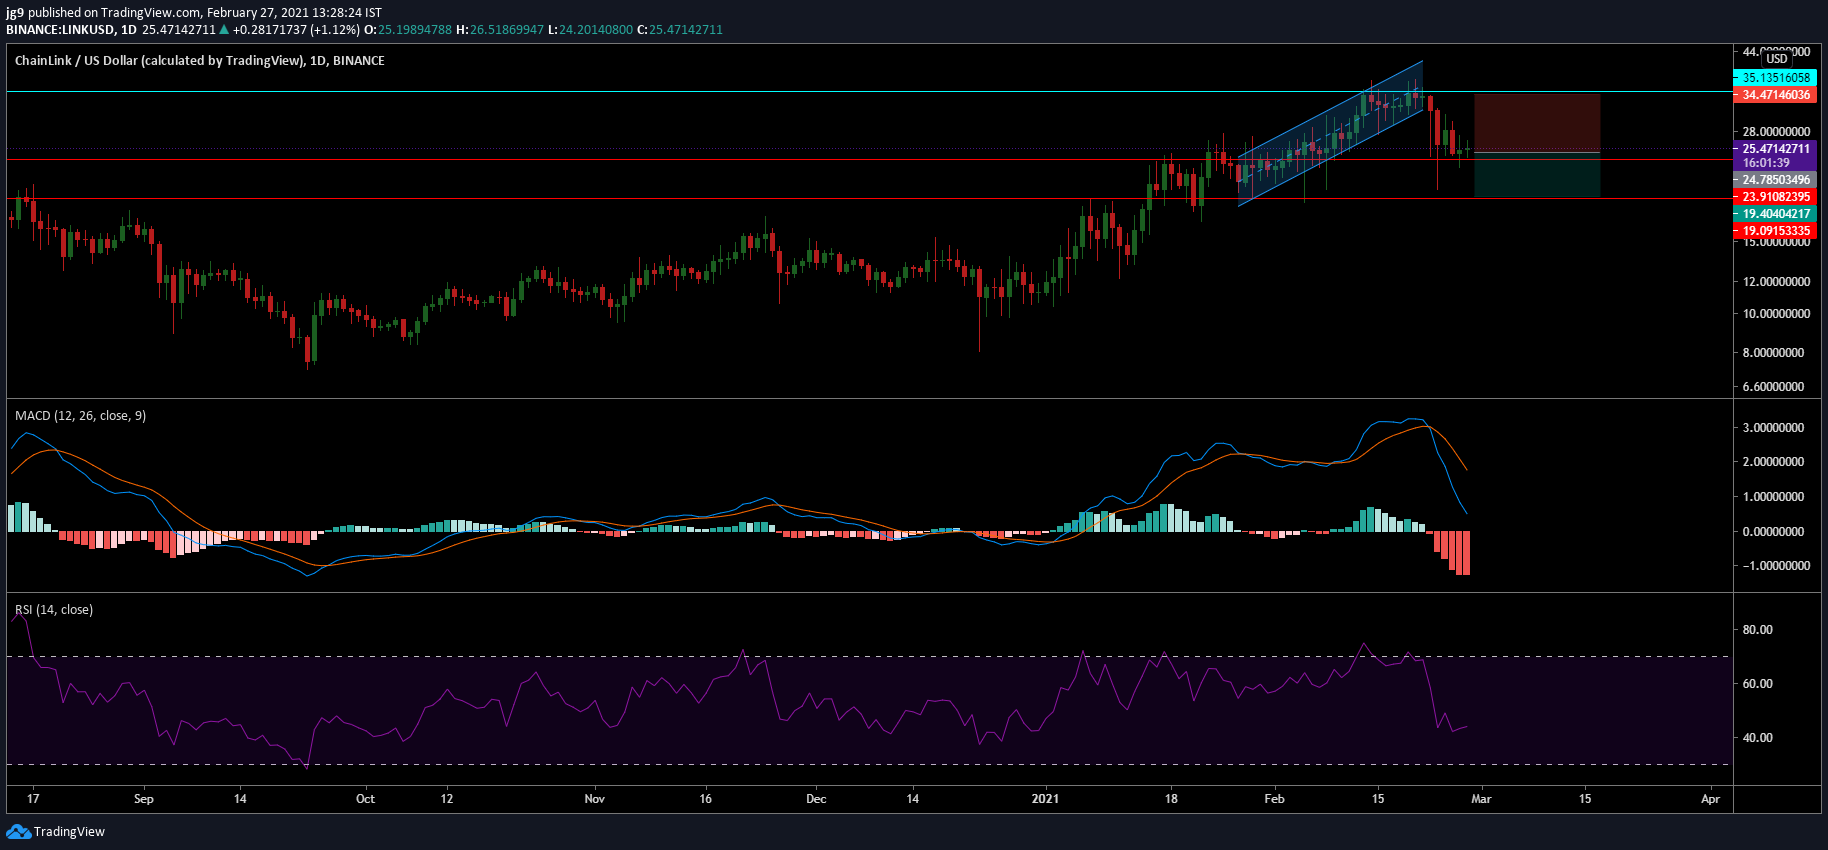Select the blue ascending channel drawing

(x=1330, y=133)
